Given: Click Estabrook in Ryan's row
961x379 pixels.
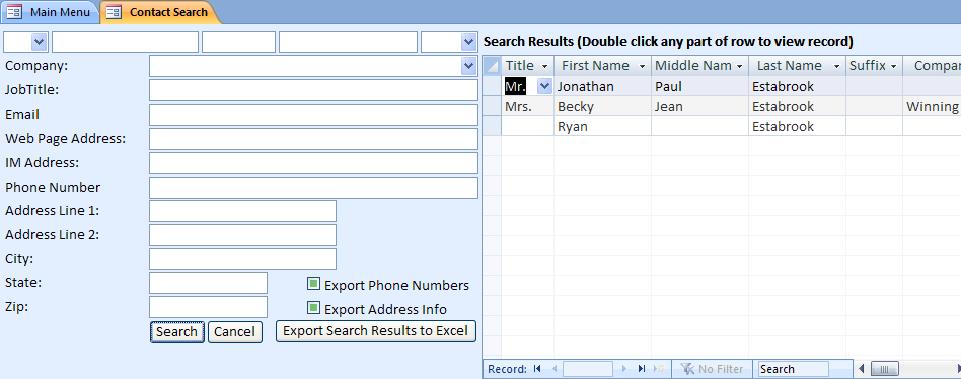Looking at the screenshot, I should (x=797, y=126).
